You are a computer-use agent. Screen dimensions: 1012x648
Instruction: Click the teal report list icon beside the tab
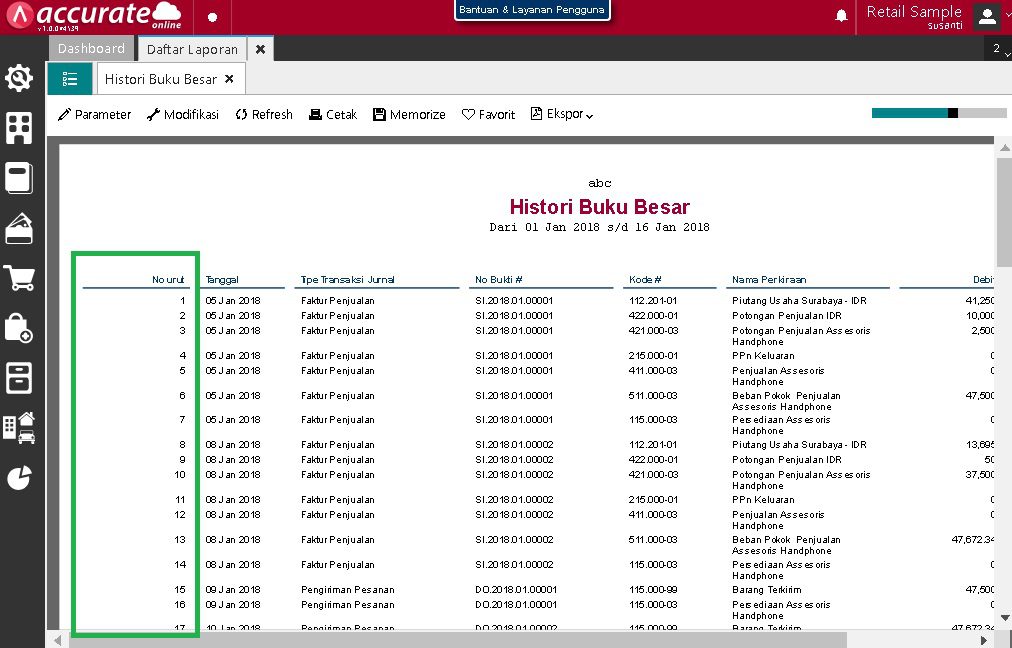69,77
